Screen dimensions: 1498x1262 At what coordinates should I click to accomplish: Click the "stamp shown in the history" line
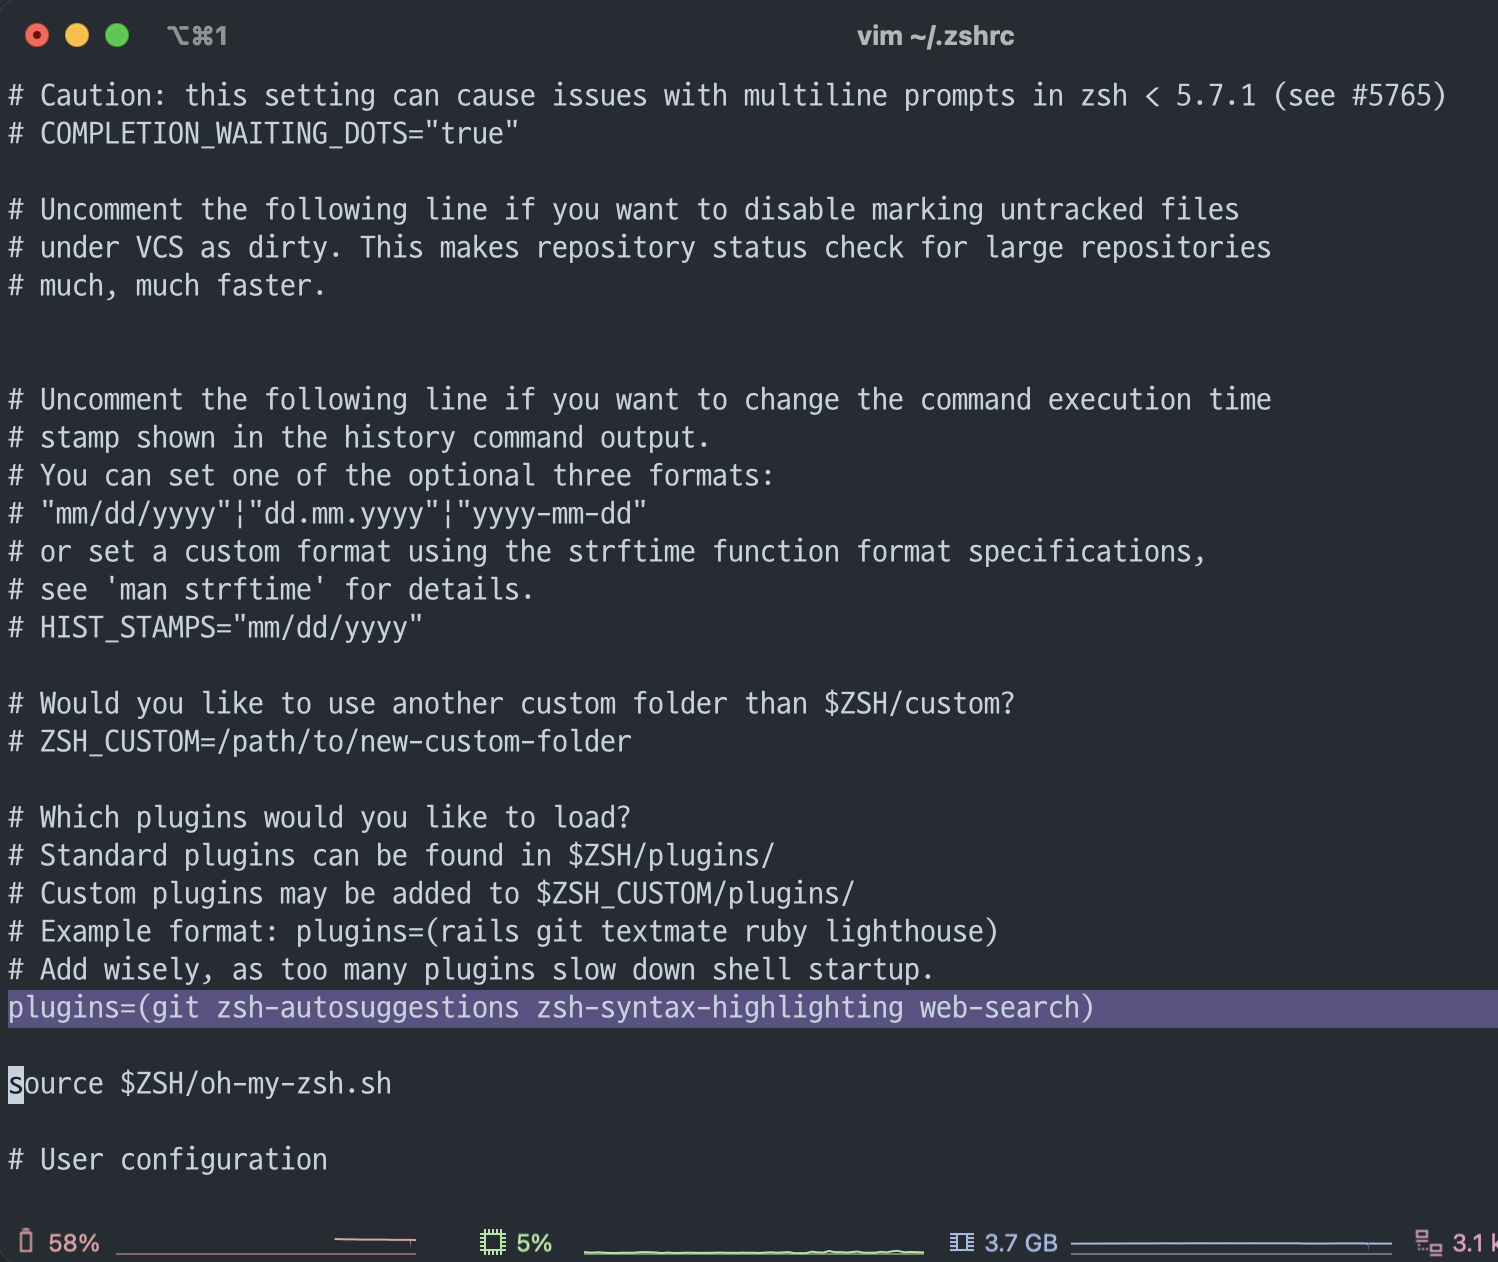(x=359, y=437)
